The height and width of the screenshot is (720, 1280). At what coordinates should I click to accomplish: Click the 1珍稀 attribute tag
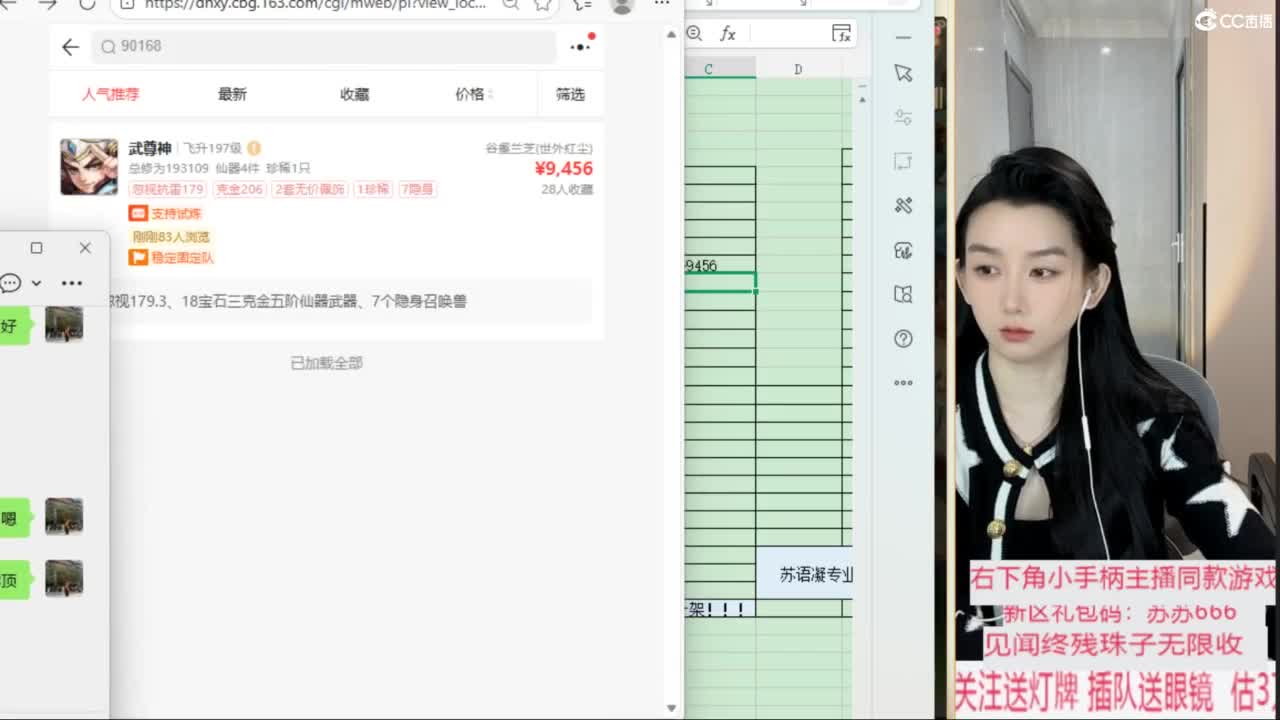point(372,189)
